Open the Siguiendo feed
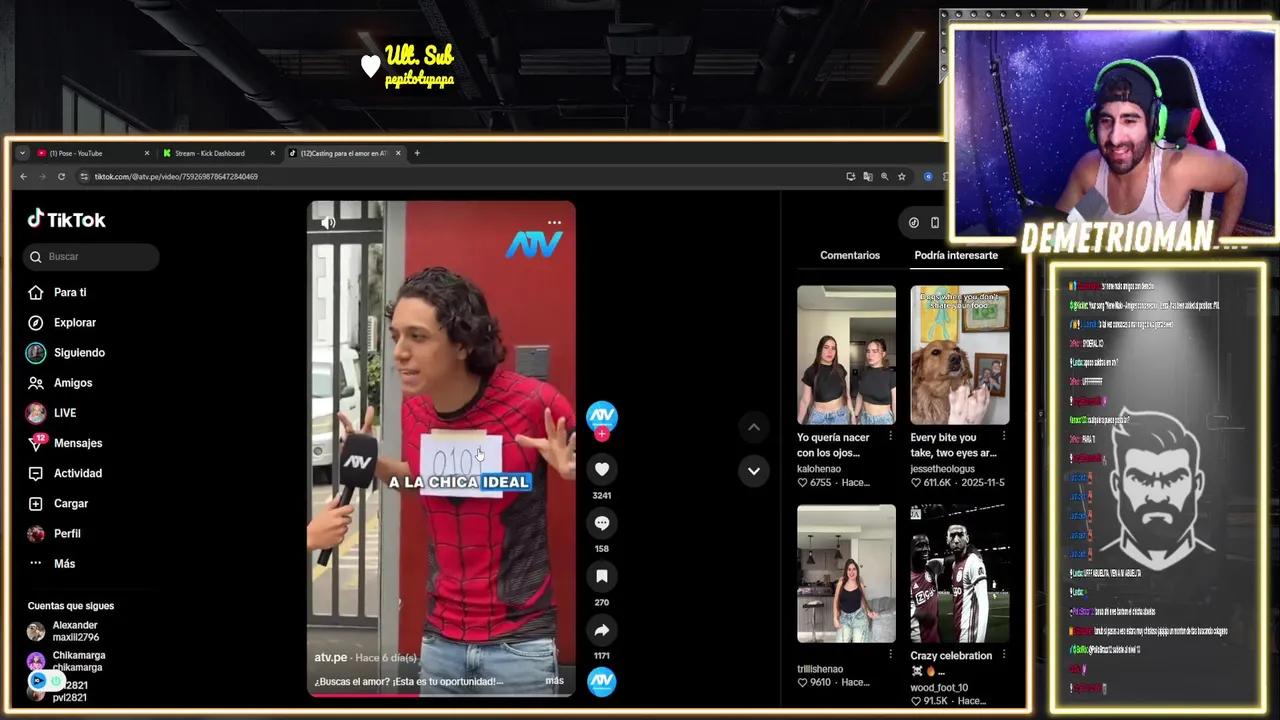The image size is (1280, 720). (79, 352)
